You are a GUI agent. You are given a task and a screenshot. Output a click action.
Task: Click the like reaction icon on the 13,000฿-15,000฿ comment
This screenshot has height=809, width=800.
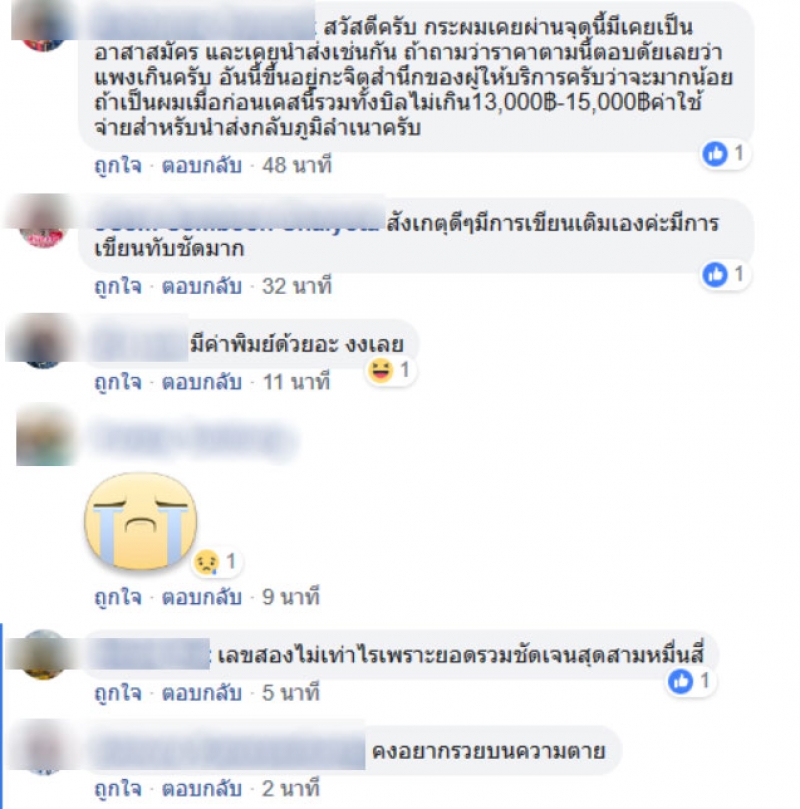[x=715, y=154]
